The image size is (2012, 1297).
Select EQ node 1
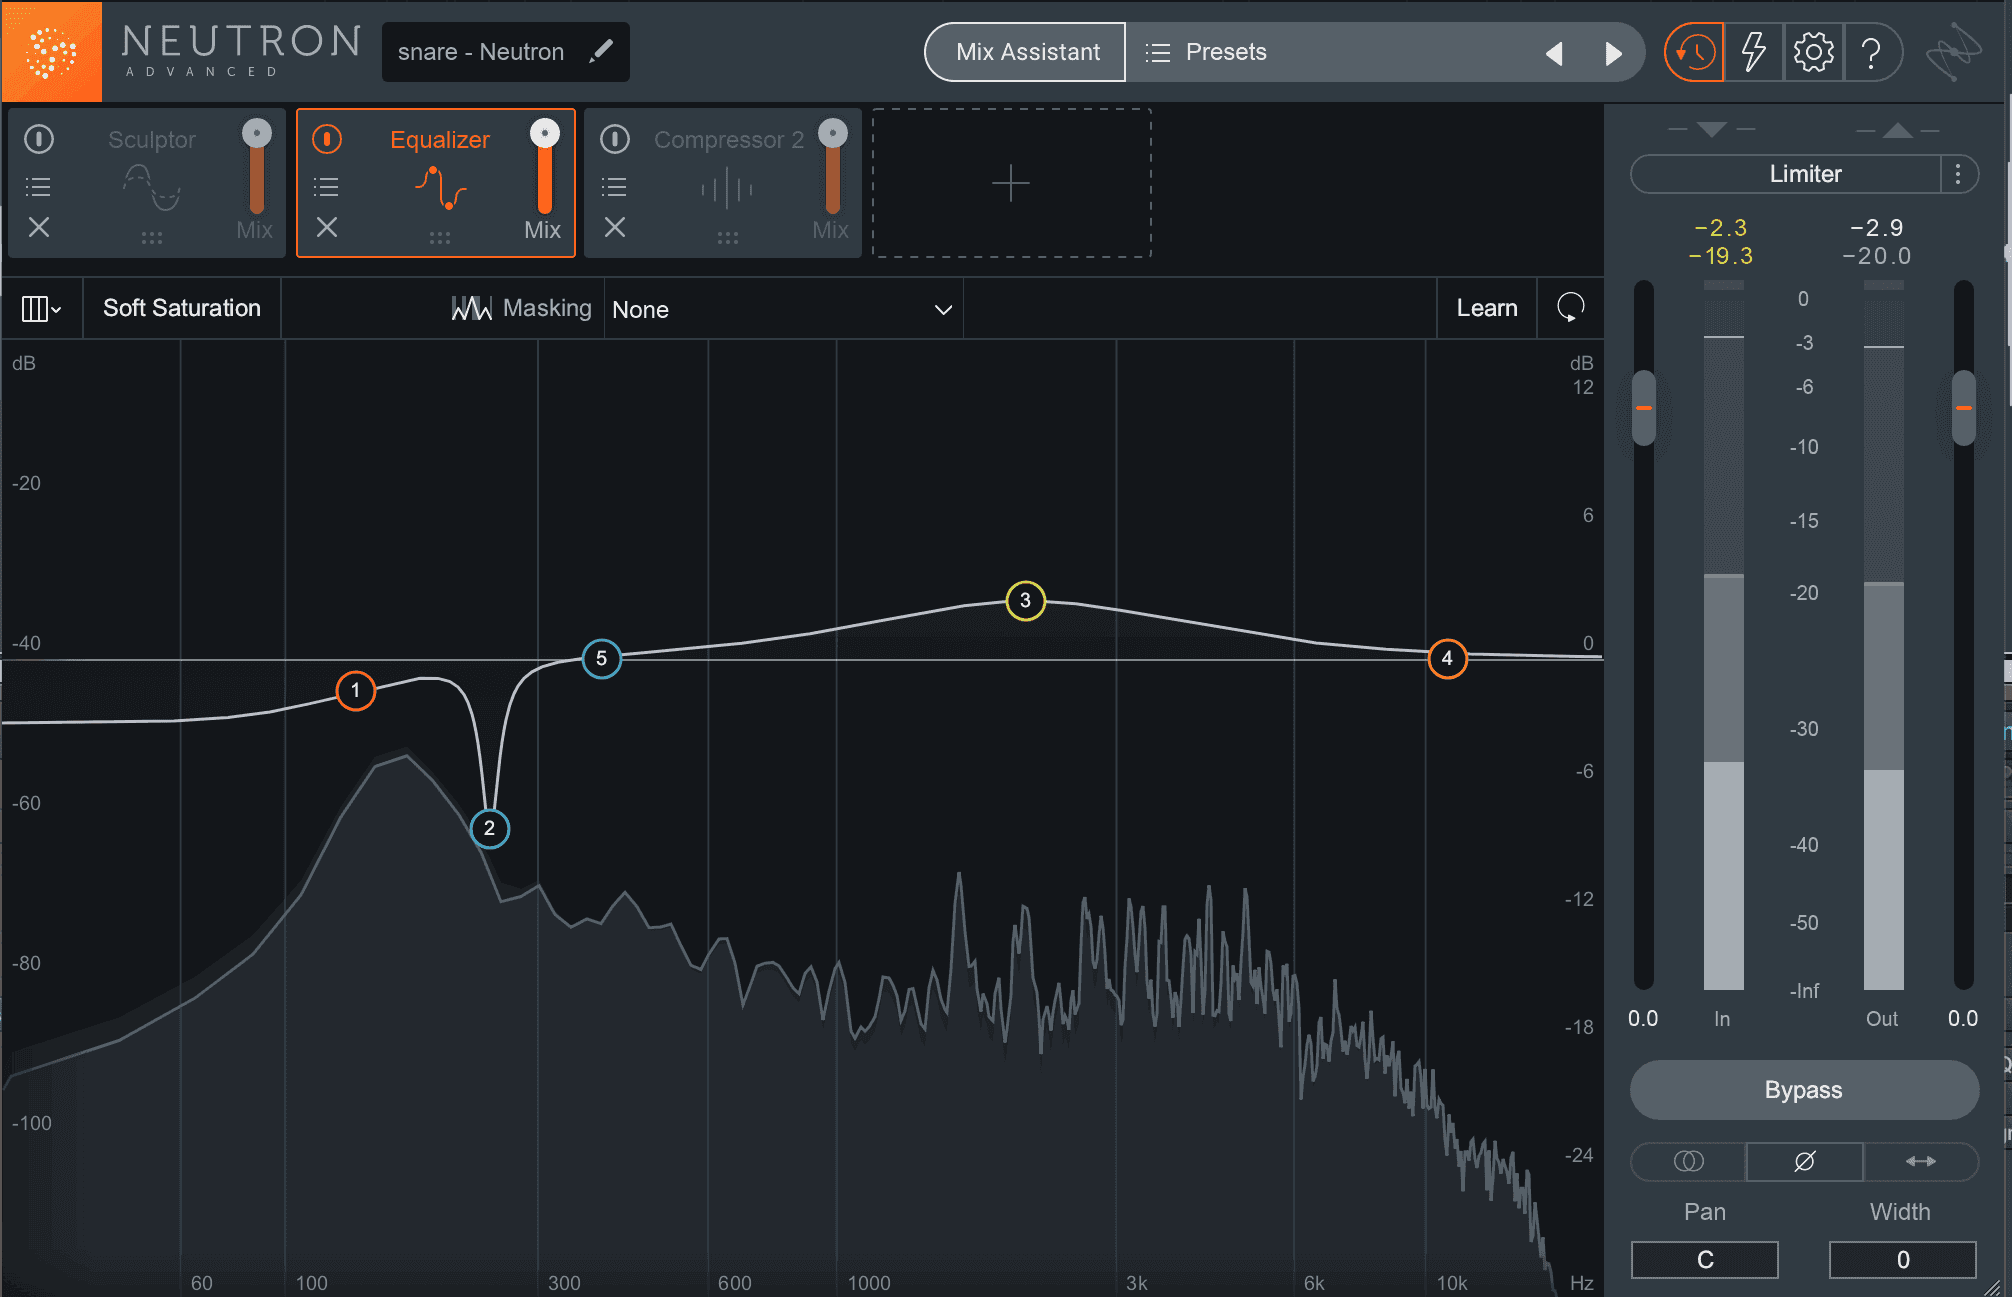[x=355, y=690]
